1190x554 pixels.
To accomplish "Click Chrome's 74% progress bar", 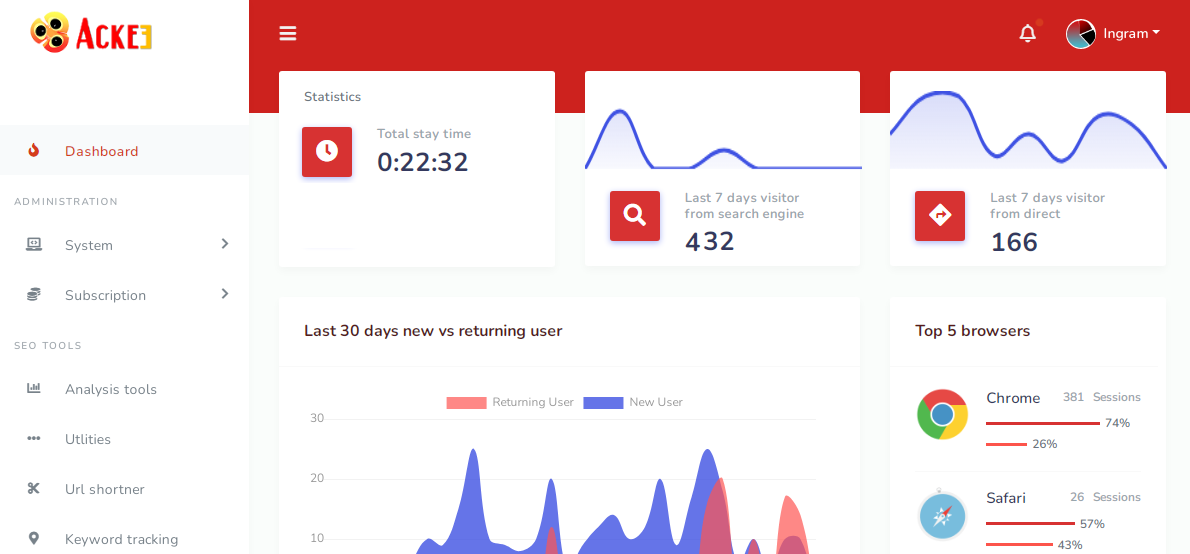I will click(1042, 423).
